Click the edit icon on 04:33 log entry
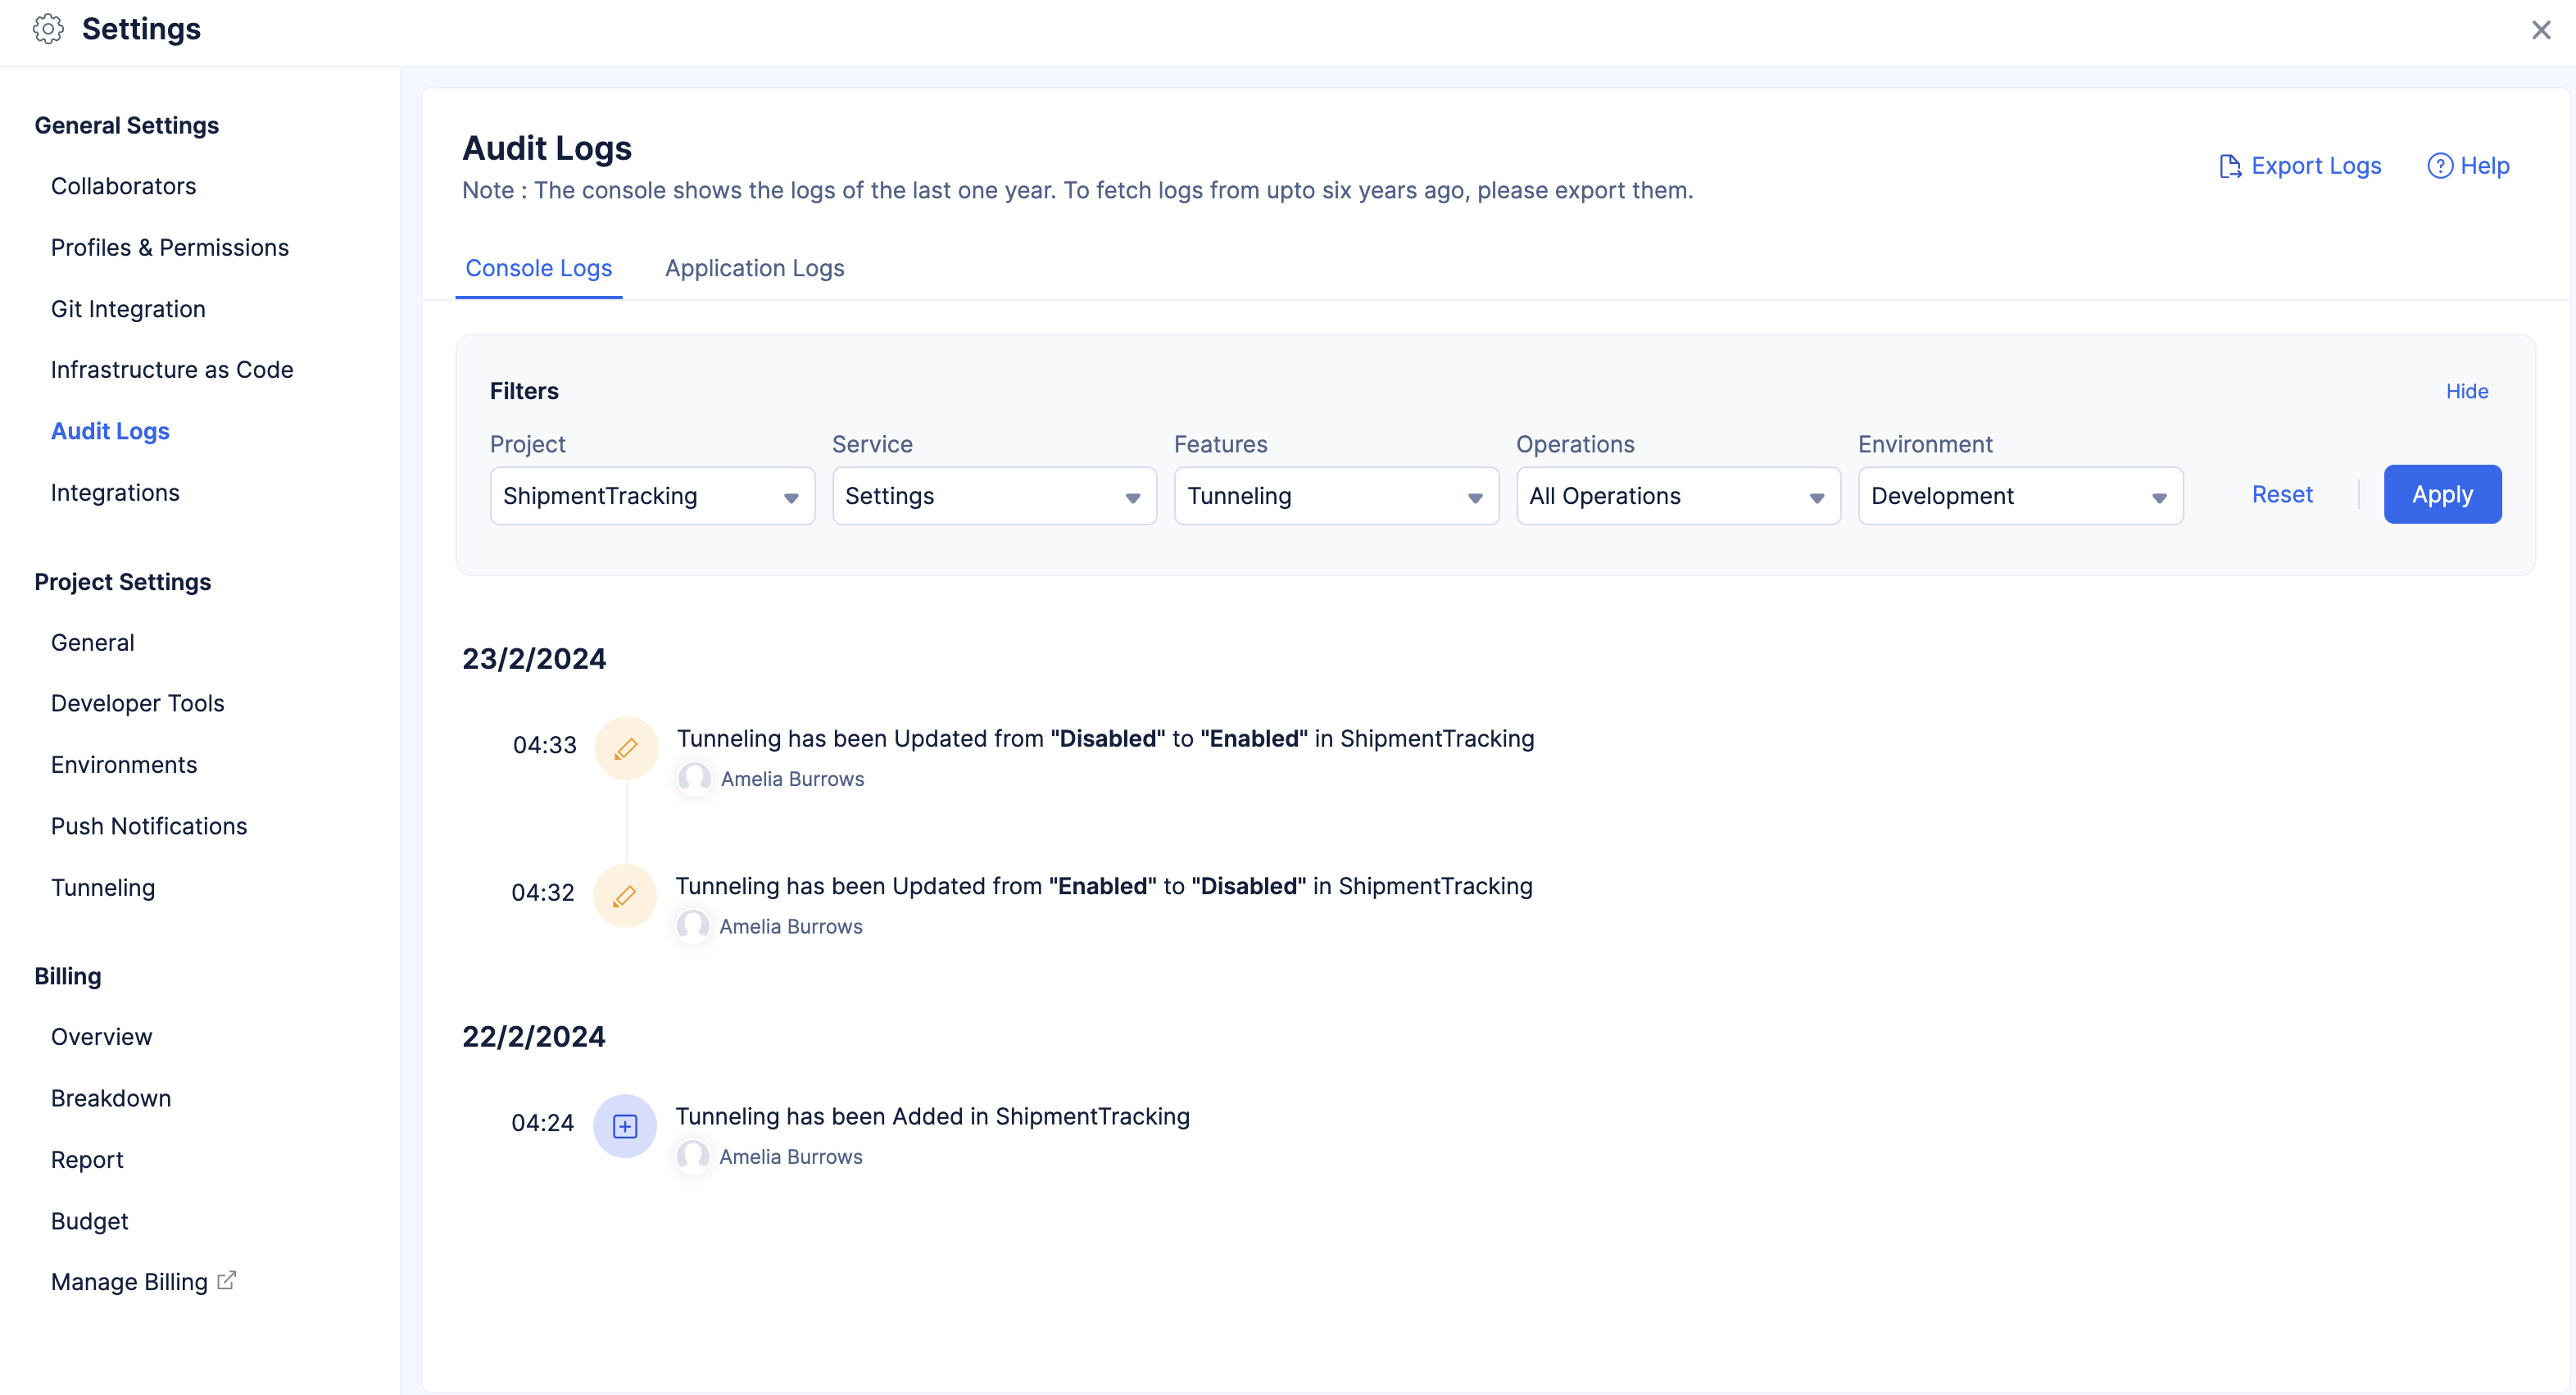2576x1395 pixels. (x=624, y=747)
